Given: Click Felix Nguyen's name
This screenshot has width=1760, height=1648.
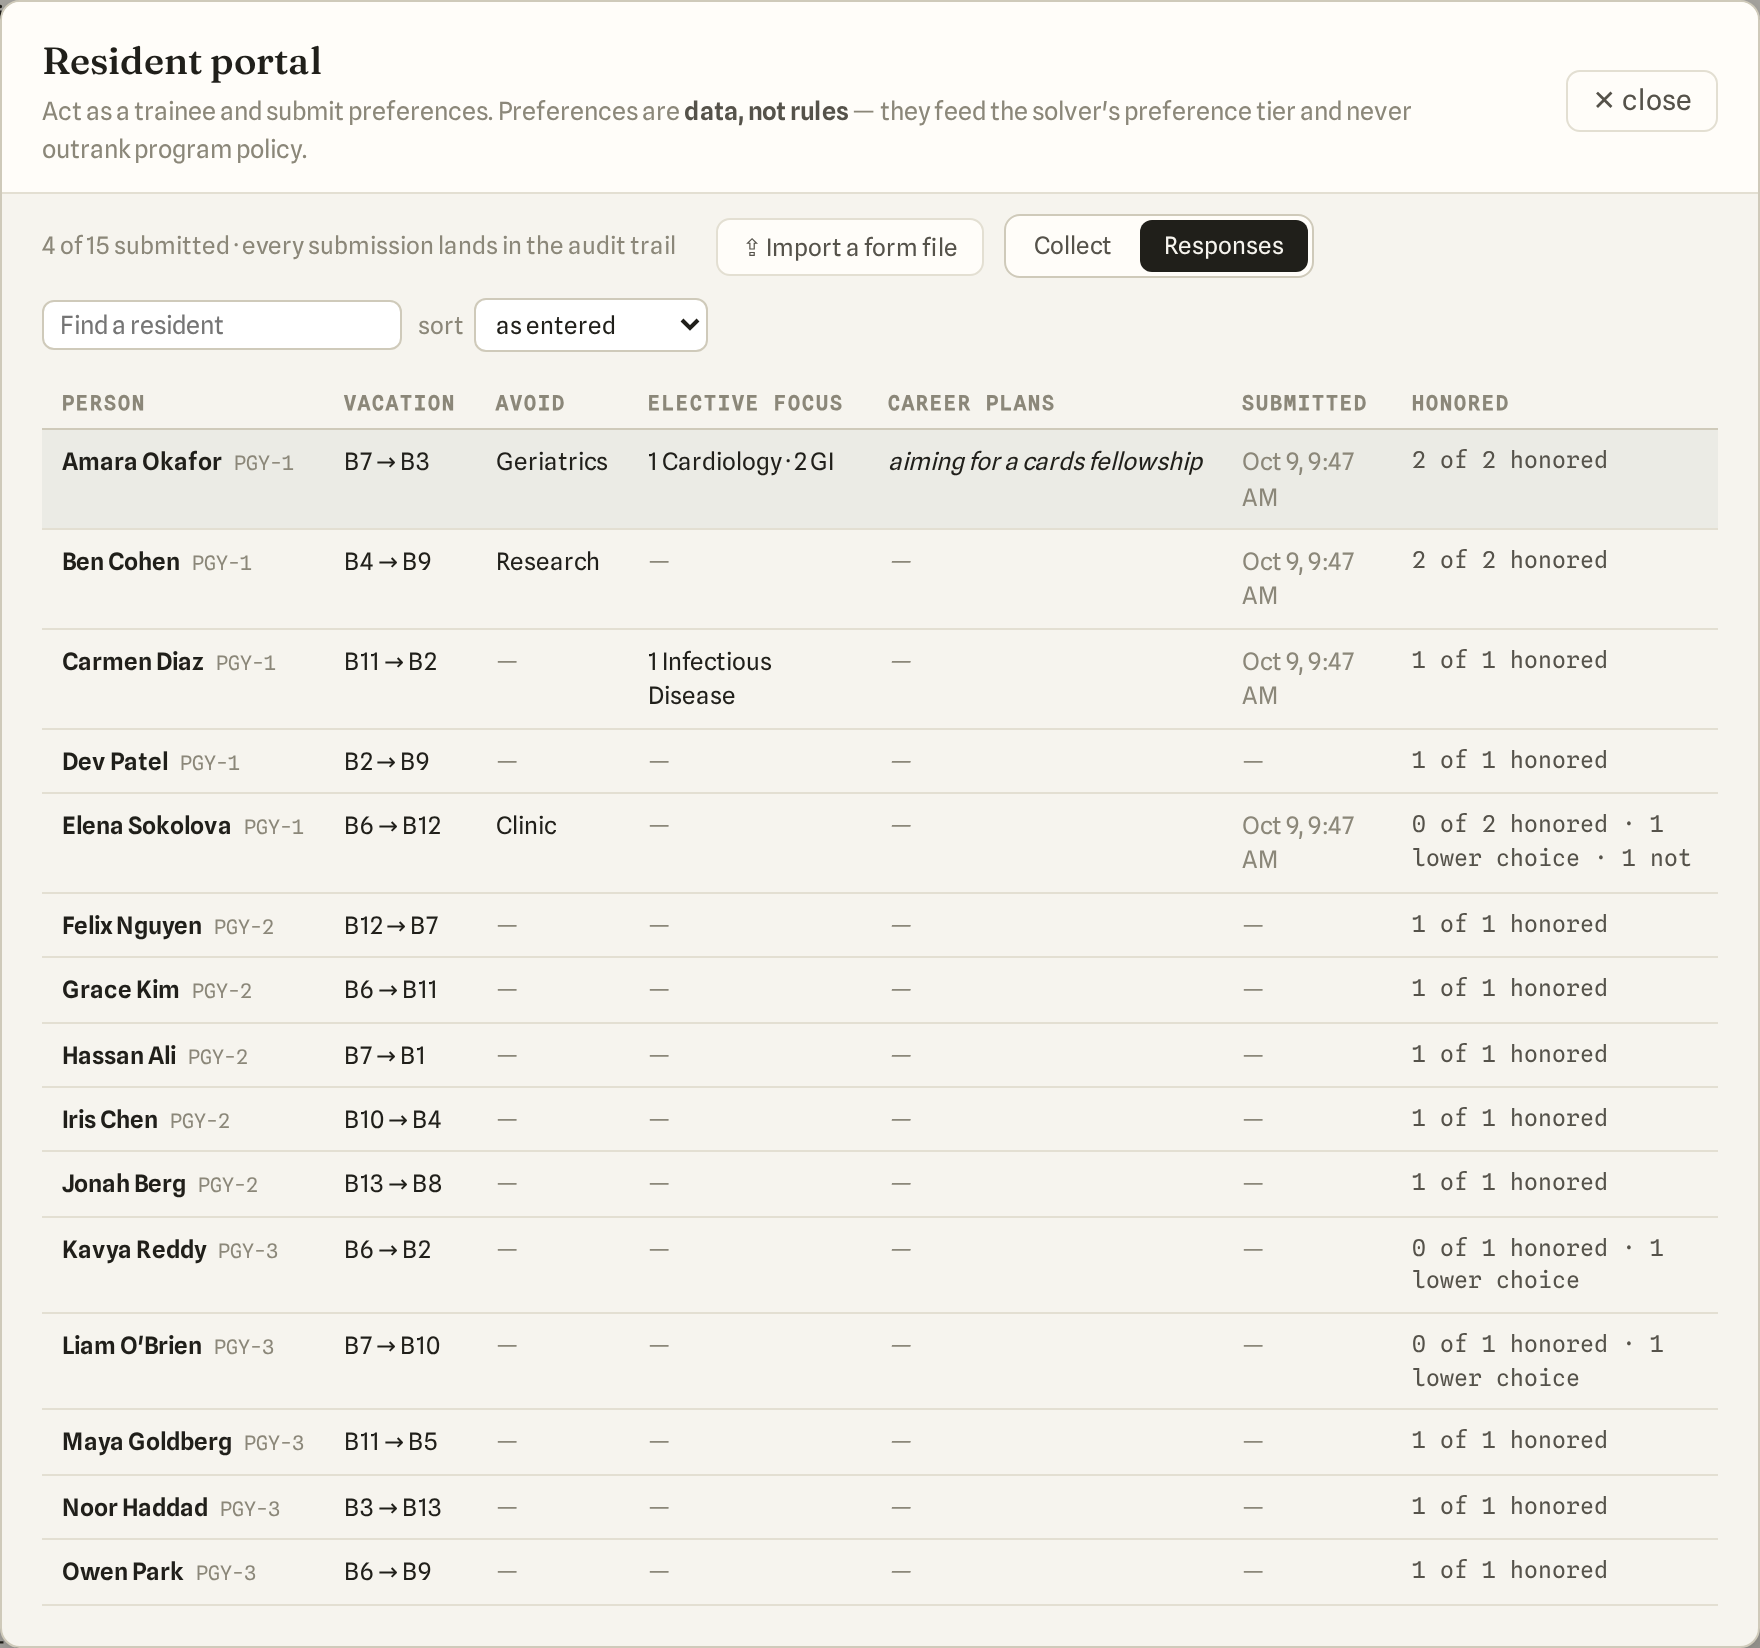Looking at the screenshot, I should (x=132, y=925).
